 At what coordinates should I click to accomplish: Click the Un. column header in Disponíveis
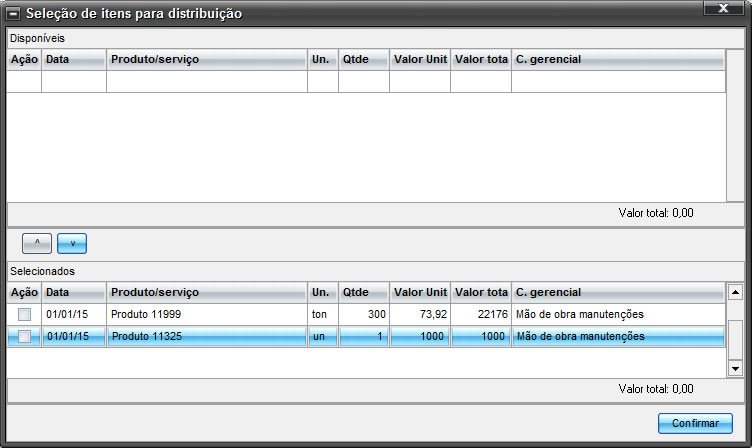point(323,59)
